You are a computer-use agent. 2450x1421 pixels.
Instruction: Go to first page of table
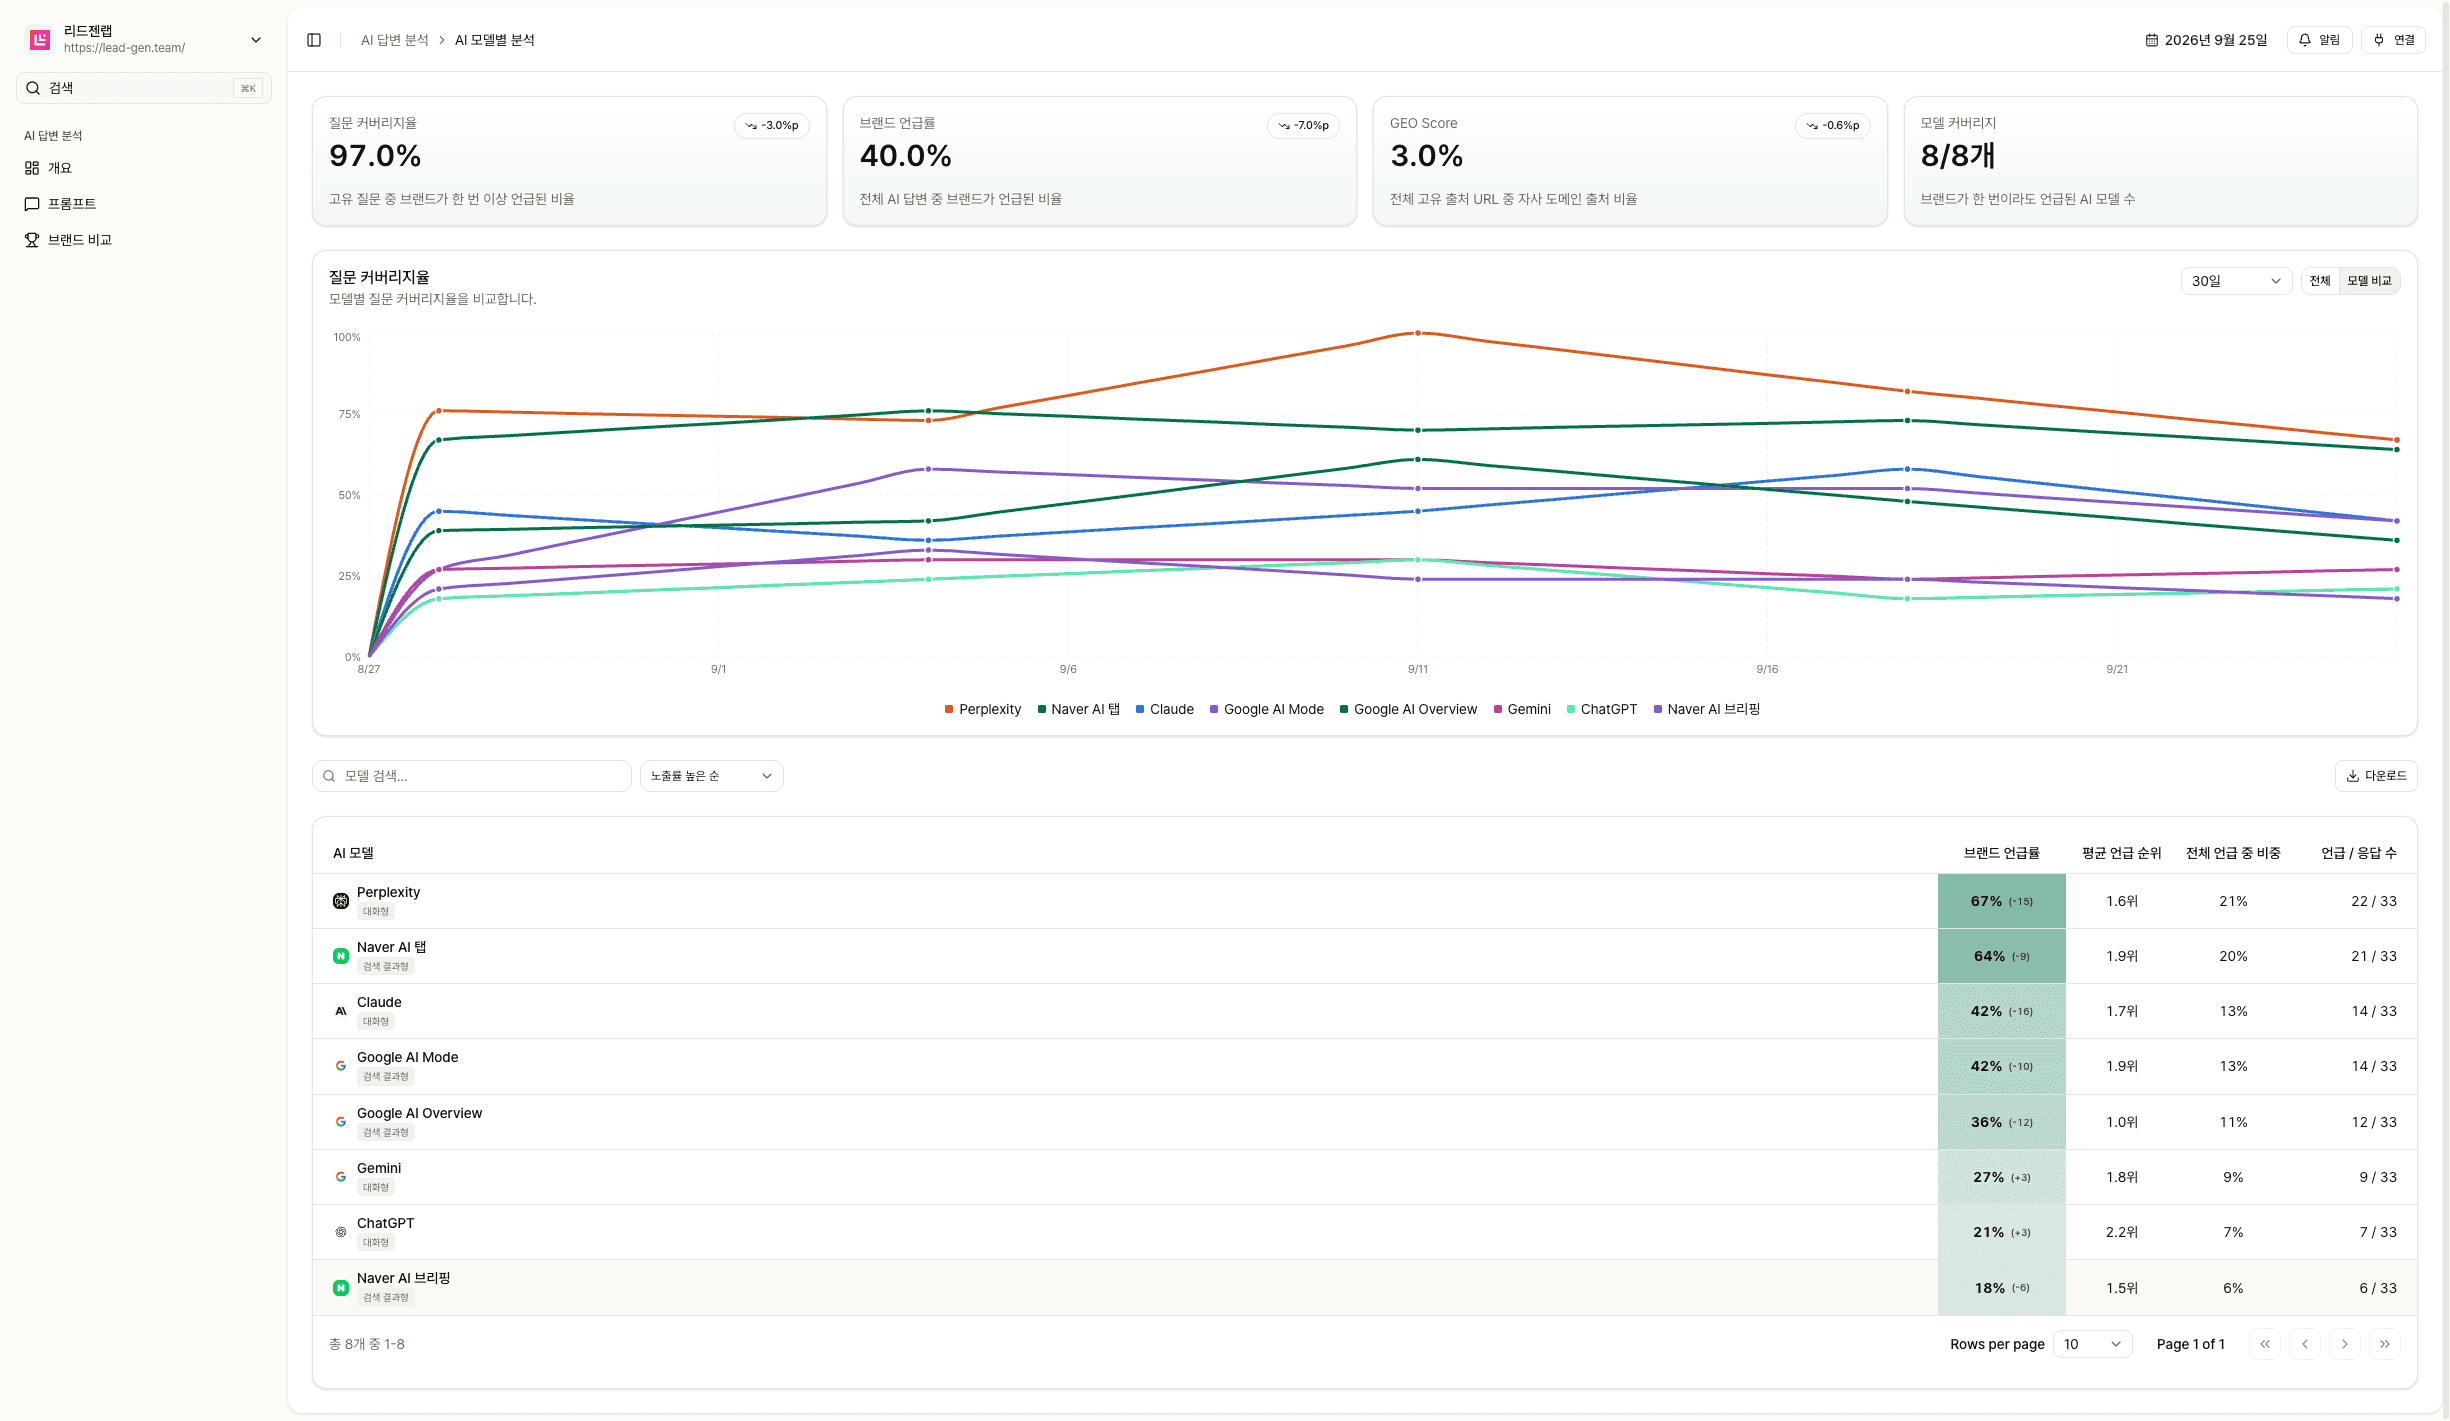tap(2265, 1344)
